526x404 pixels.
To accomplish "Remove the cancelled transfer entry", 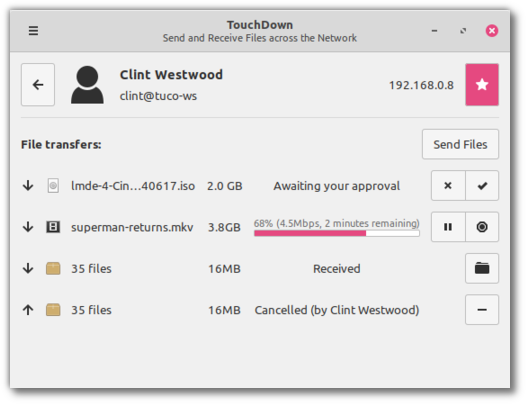I will coord(482,310).
